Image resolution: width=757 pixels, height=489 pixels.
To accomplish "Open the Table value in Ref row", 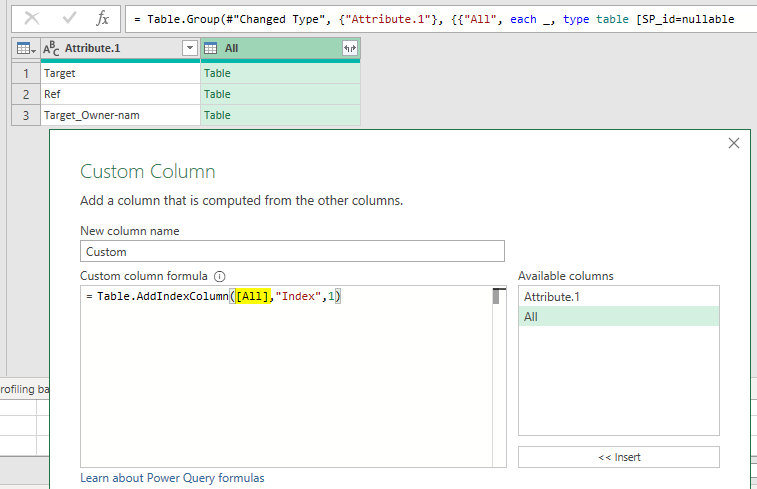I will 217,94.
